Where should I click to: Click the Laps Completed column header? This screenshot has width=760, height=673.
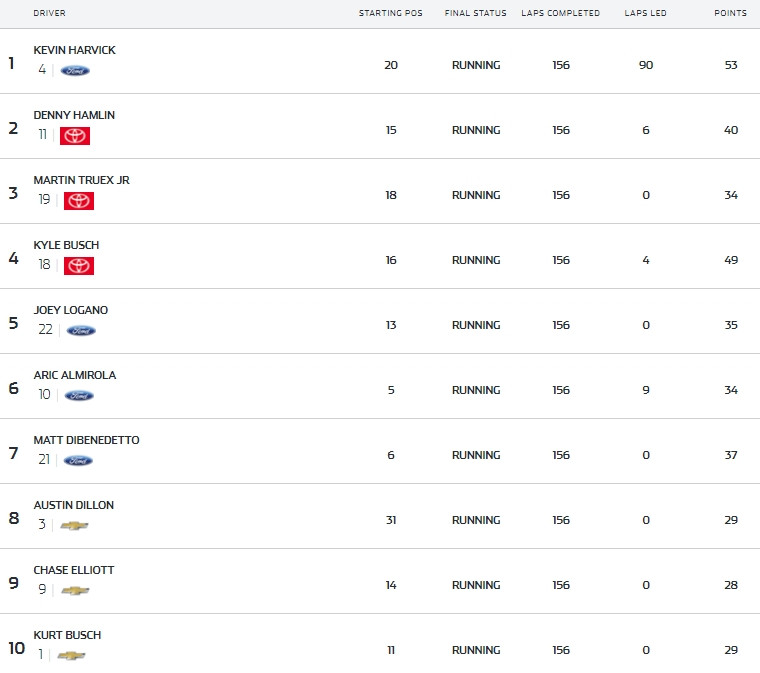tap(560, 13)
